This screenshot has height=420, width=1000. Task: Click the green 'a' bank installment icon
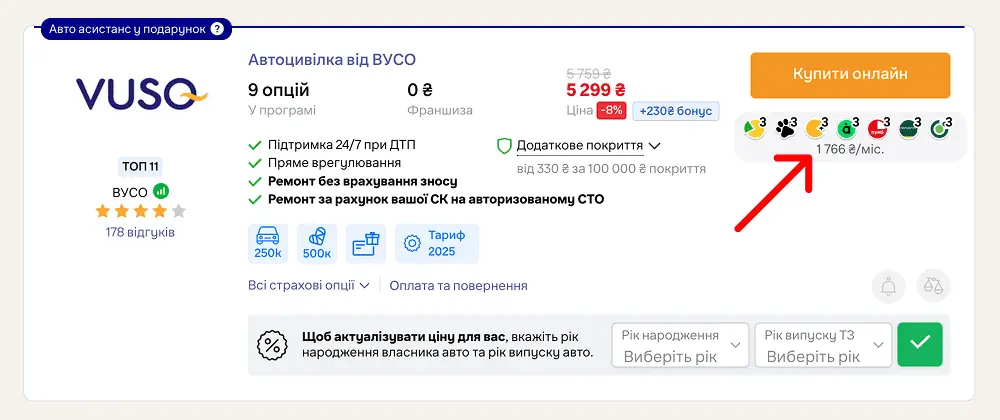(848, 129)
